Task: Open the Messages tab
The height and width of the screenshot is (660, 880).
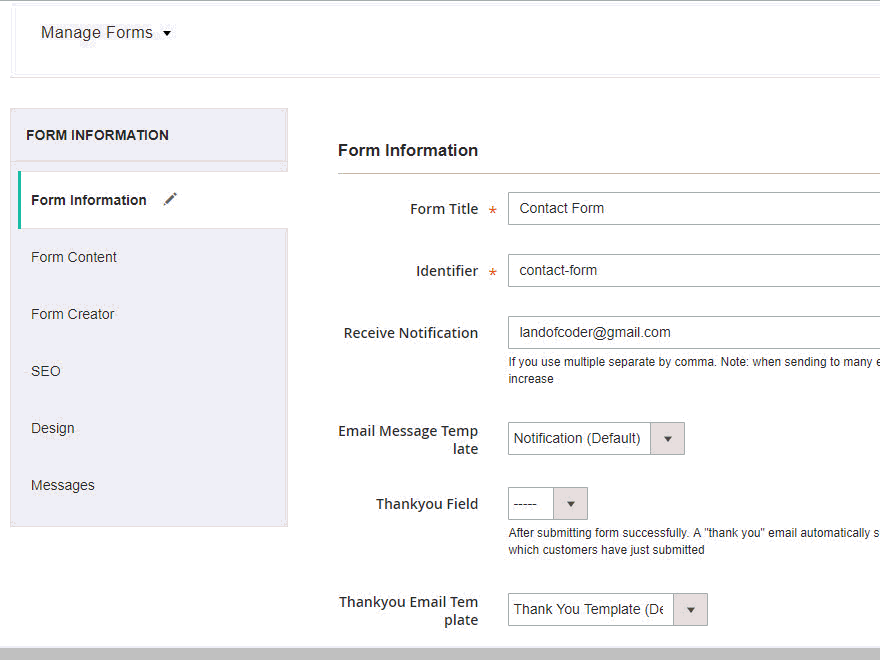Action: 63,485
